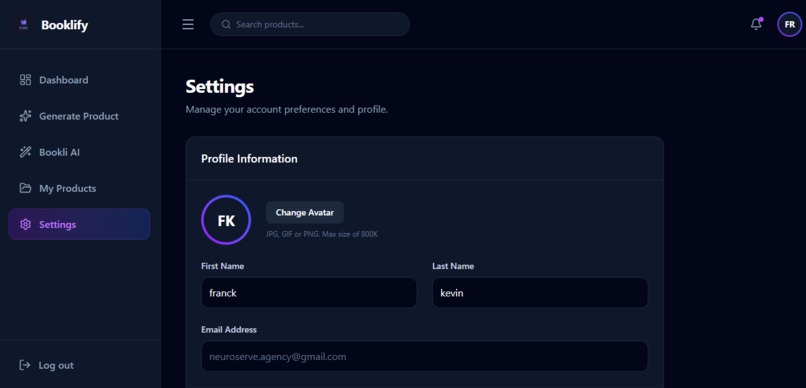806x388 pixels.
Task: Open the Dashboard page
Action: (x=79, y=80)
